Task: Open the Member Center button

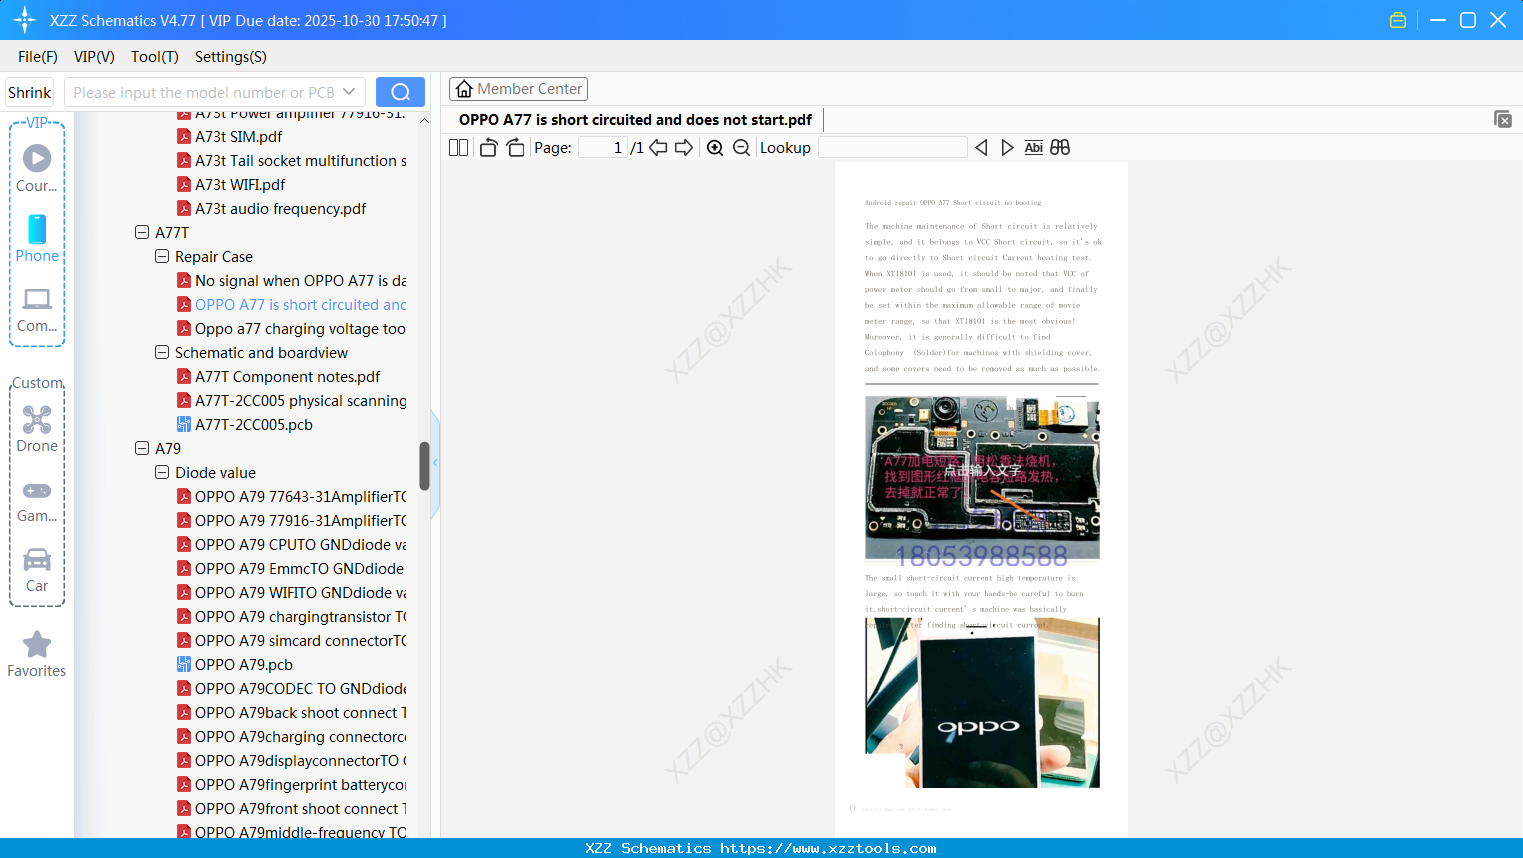Action: tap(518, 89)
